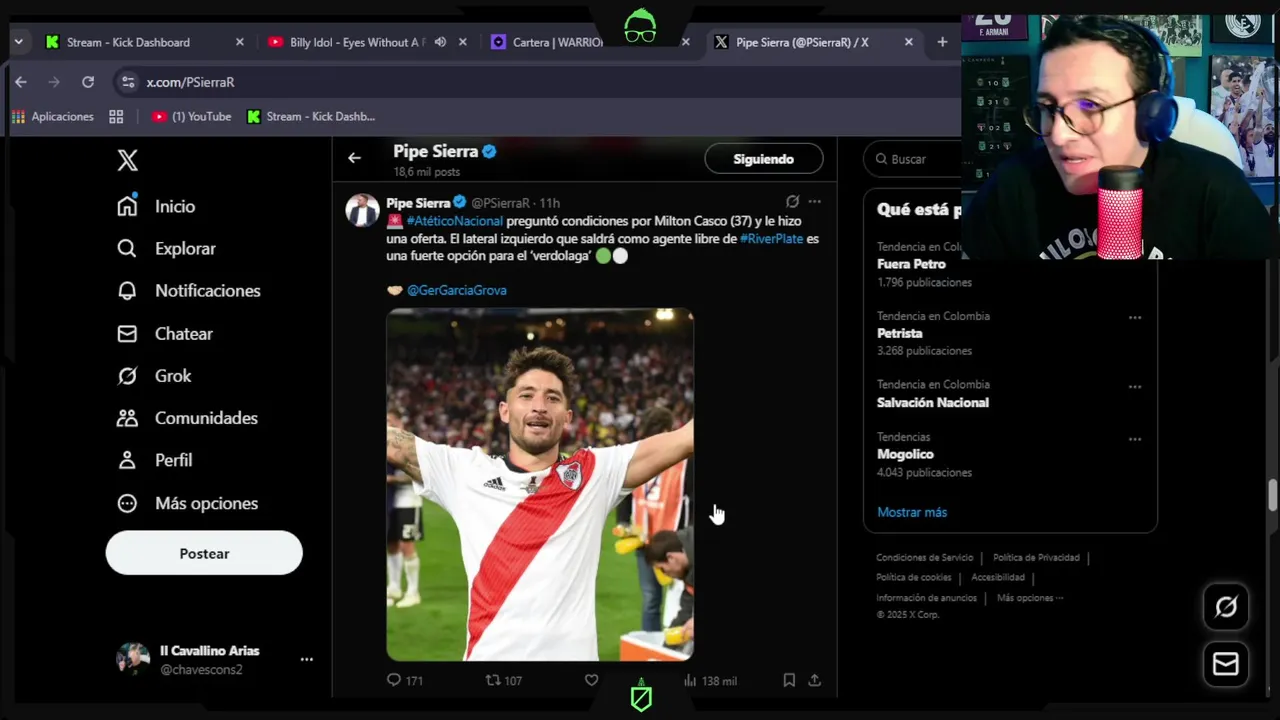Open the Petrista trend
Image resolution: width=1280 pixels, height=720 pixels.
(x=900, y=333)
